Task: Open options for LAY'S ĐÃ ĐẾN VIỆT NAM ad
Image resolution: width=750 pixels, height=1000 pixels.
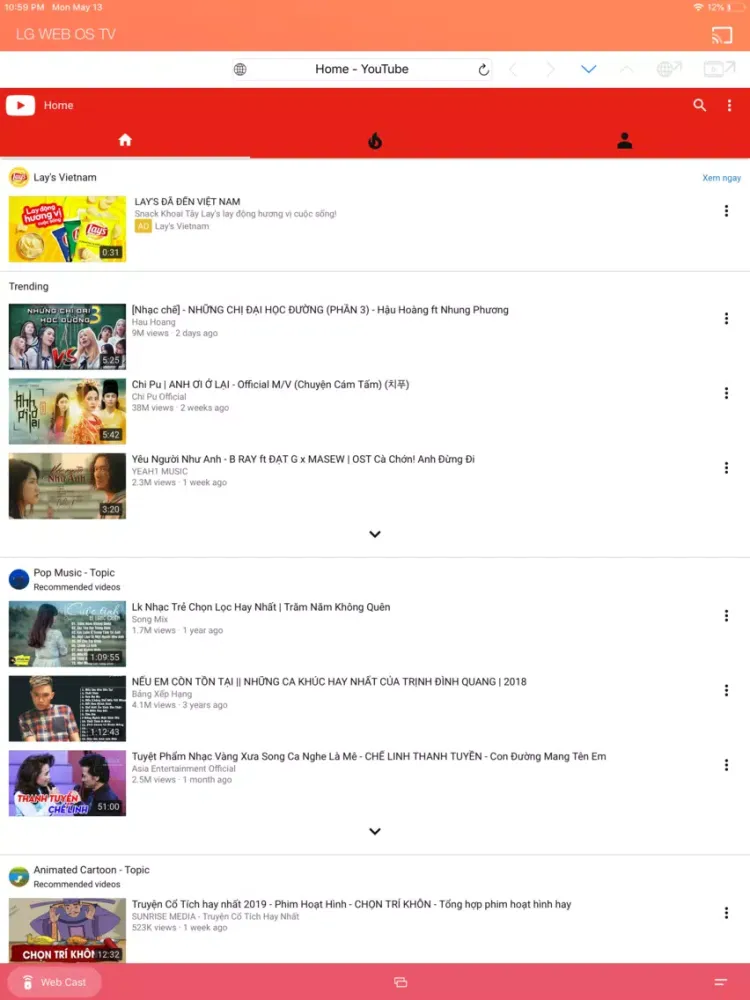Action: pyautogui.click(x=726, y=211)
